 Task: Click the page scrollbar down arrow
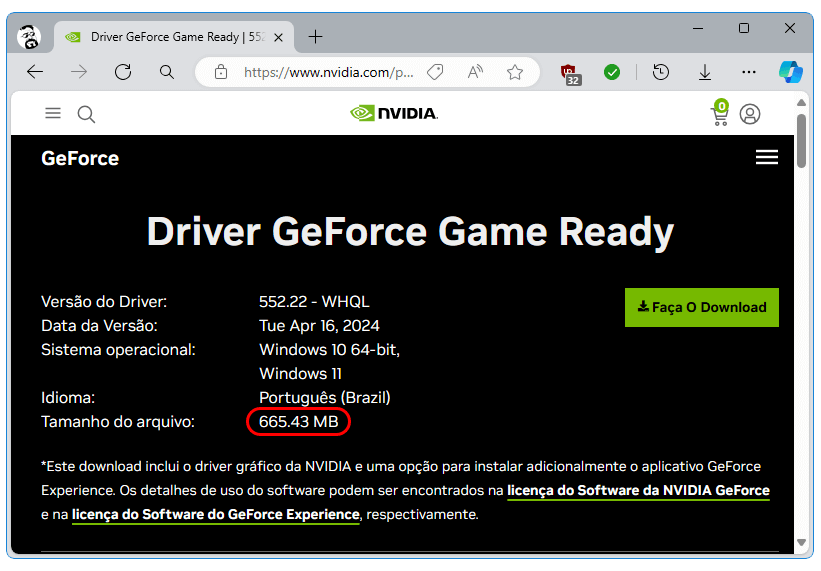click(801, 542)
